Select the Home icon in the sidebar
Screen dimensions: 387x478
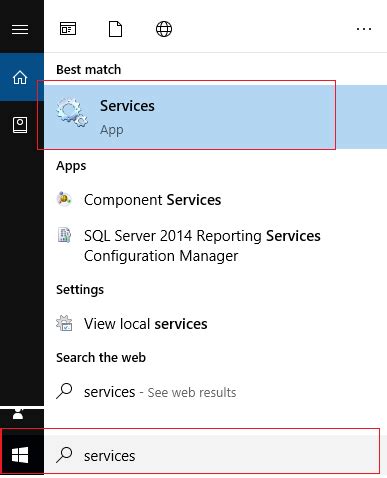pos(20,77)
